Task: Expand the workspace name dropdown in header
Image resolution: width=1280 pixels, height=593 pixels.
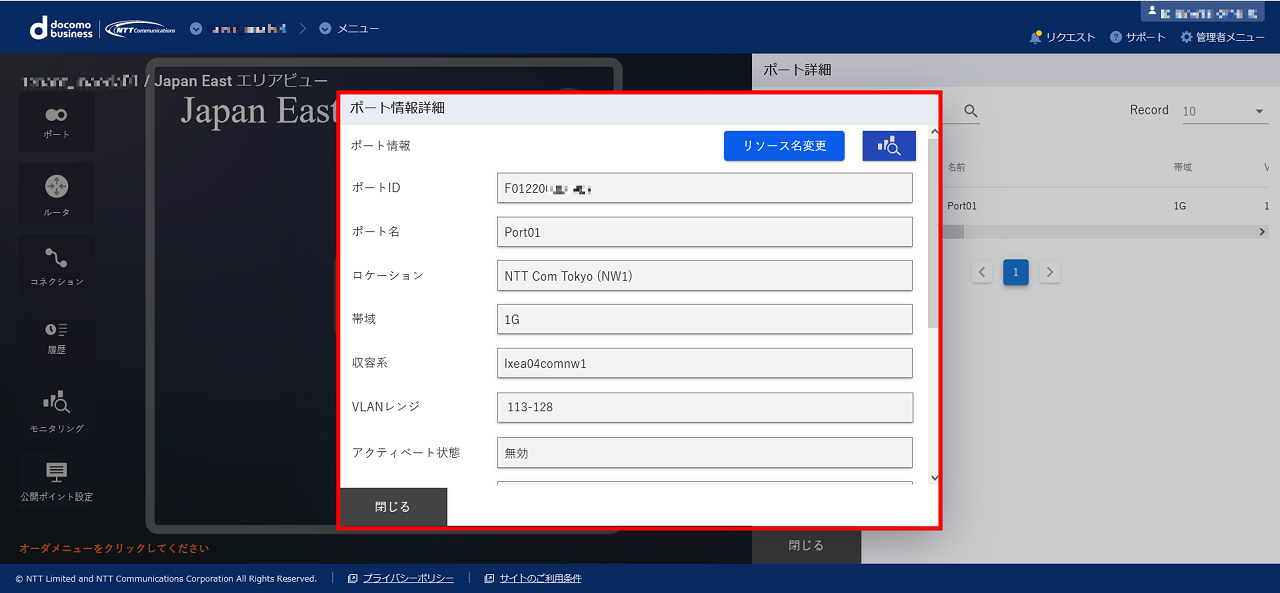Action: tap(196, 28)
